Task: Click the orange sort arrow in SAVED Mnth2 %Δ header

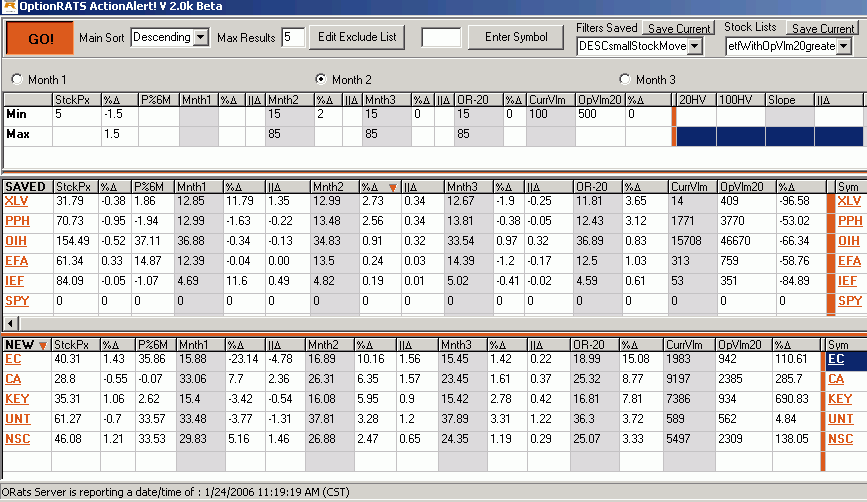Action: tap(393, 187)
